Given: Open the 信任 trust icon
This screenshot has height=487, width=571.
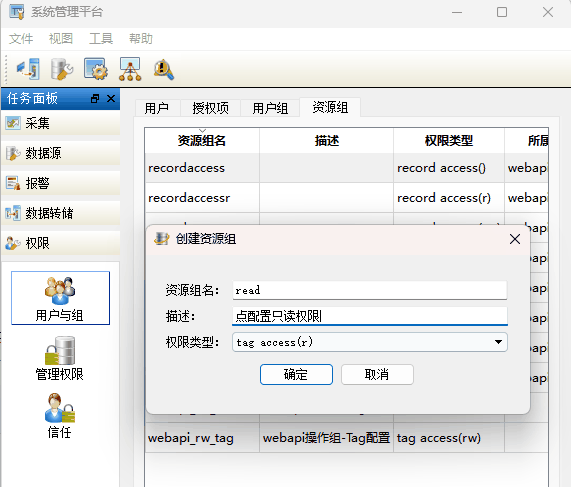Looking at the screenshot, I should click(x=60, y=408).
